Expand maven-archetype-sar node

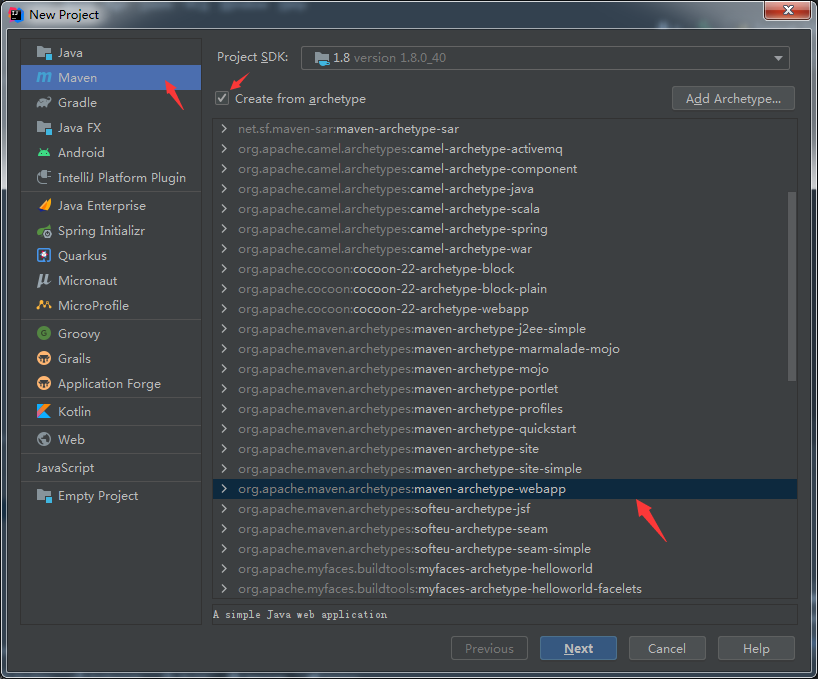pos(224,129)
